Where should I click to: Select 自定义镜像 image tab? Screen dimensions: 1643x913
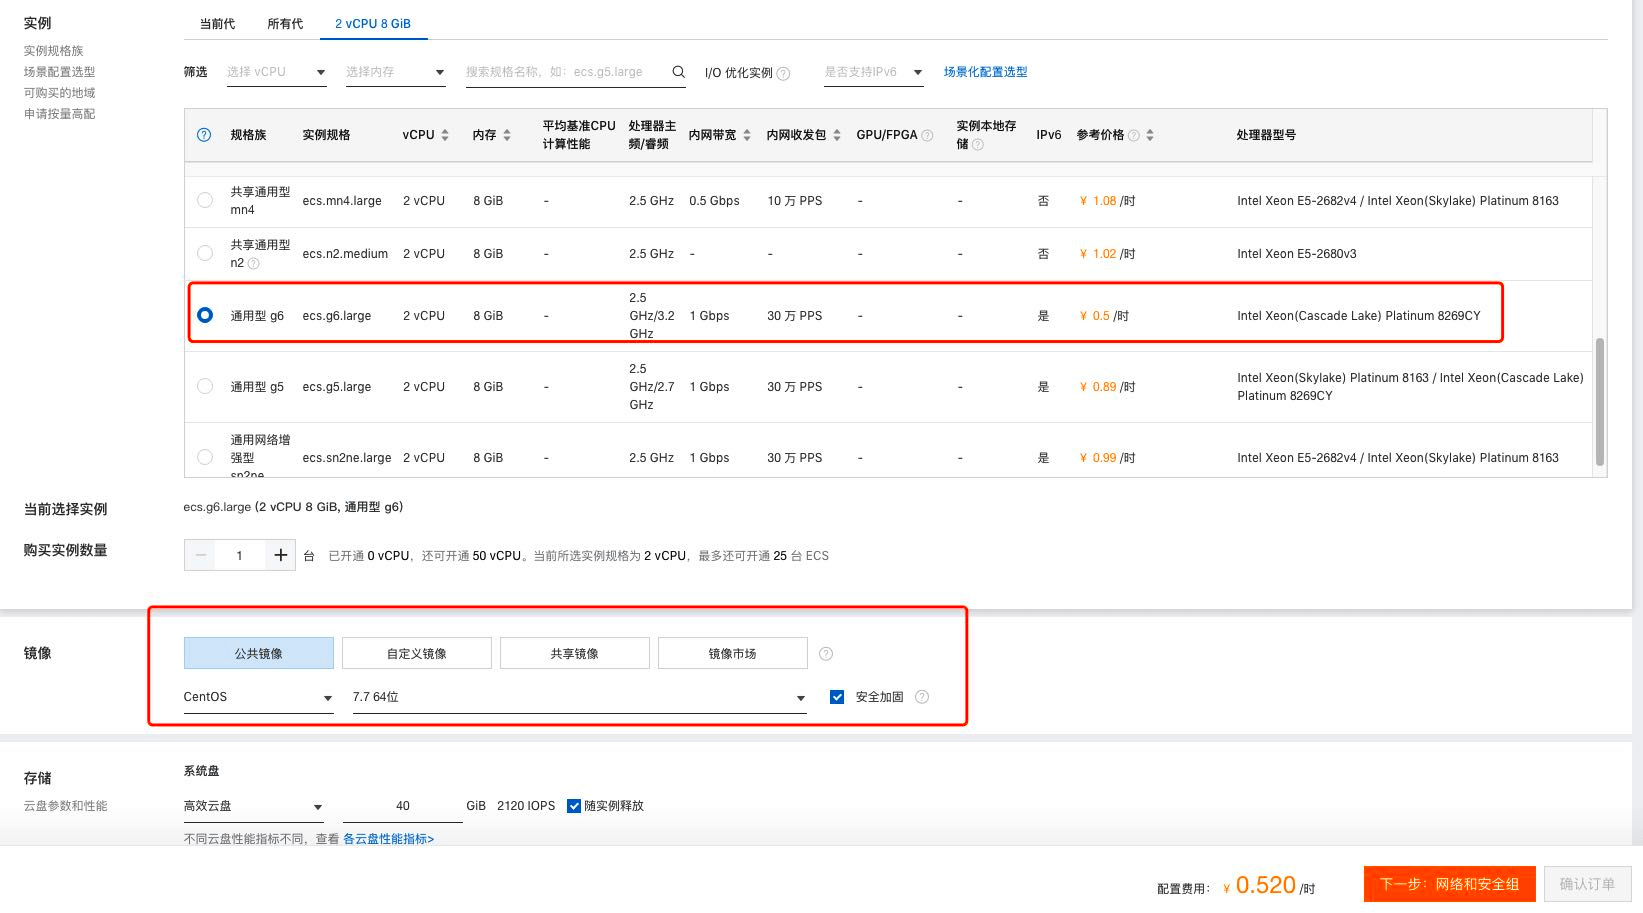coord(417,653)
